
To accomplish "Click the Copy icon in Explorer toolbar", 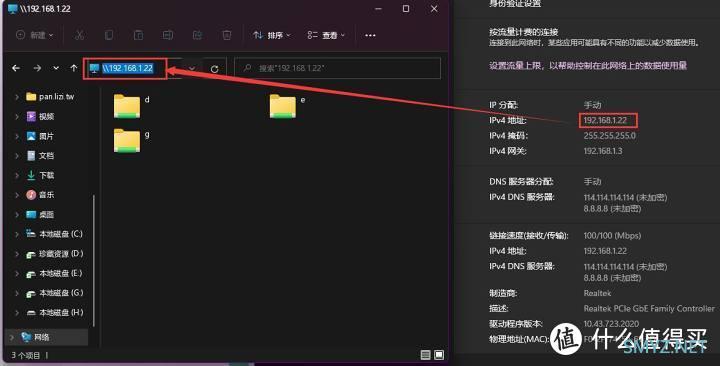I will coord(109,35).
